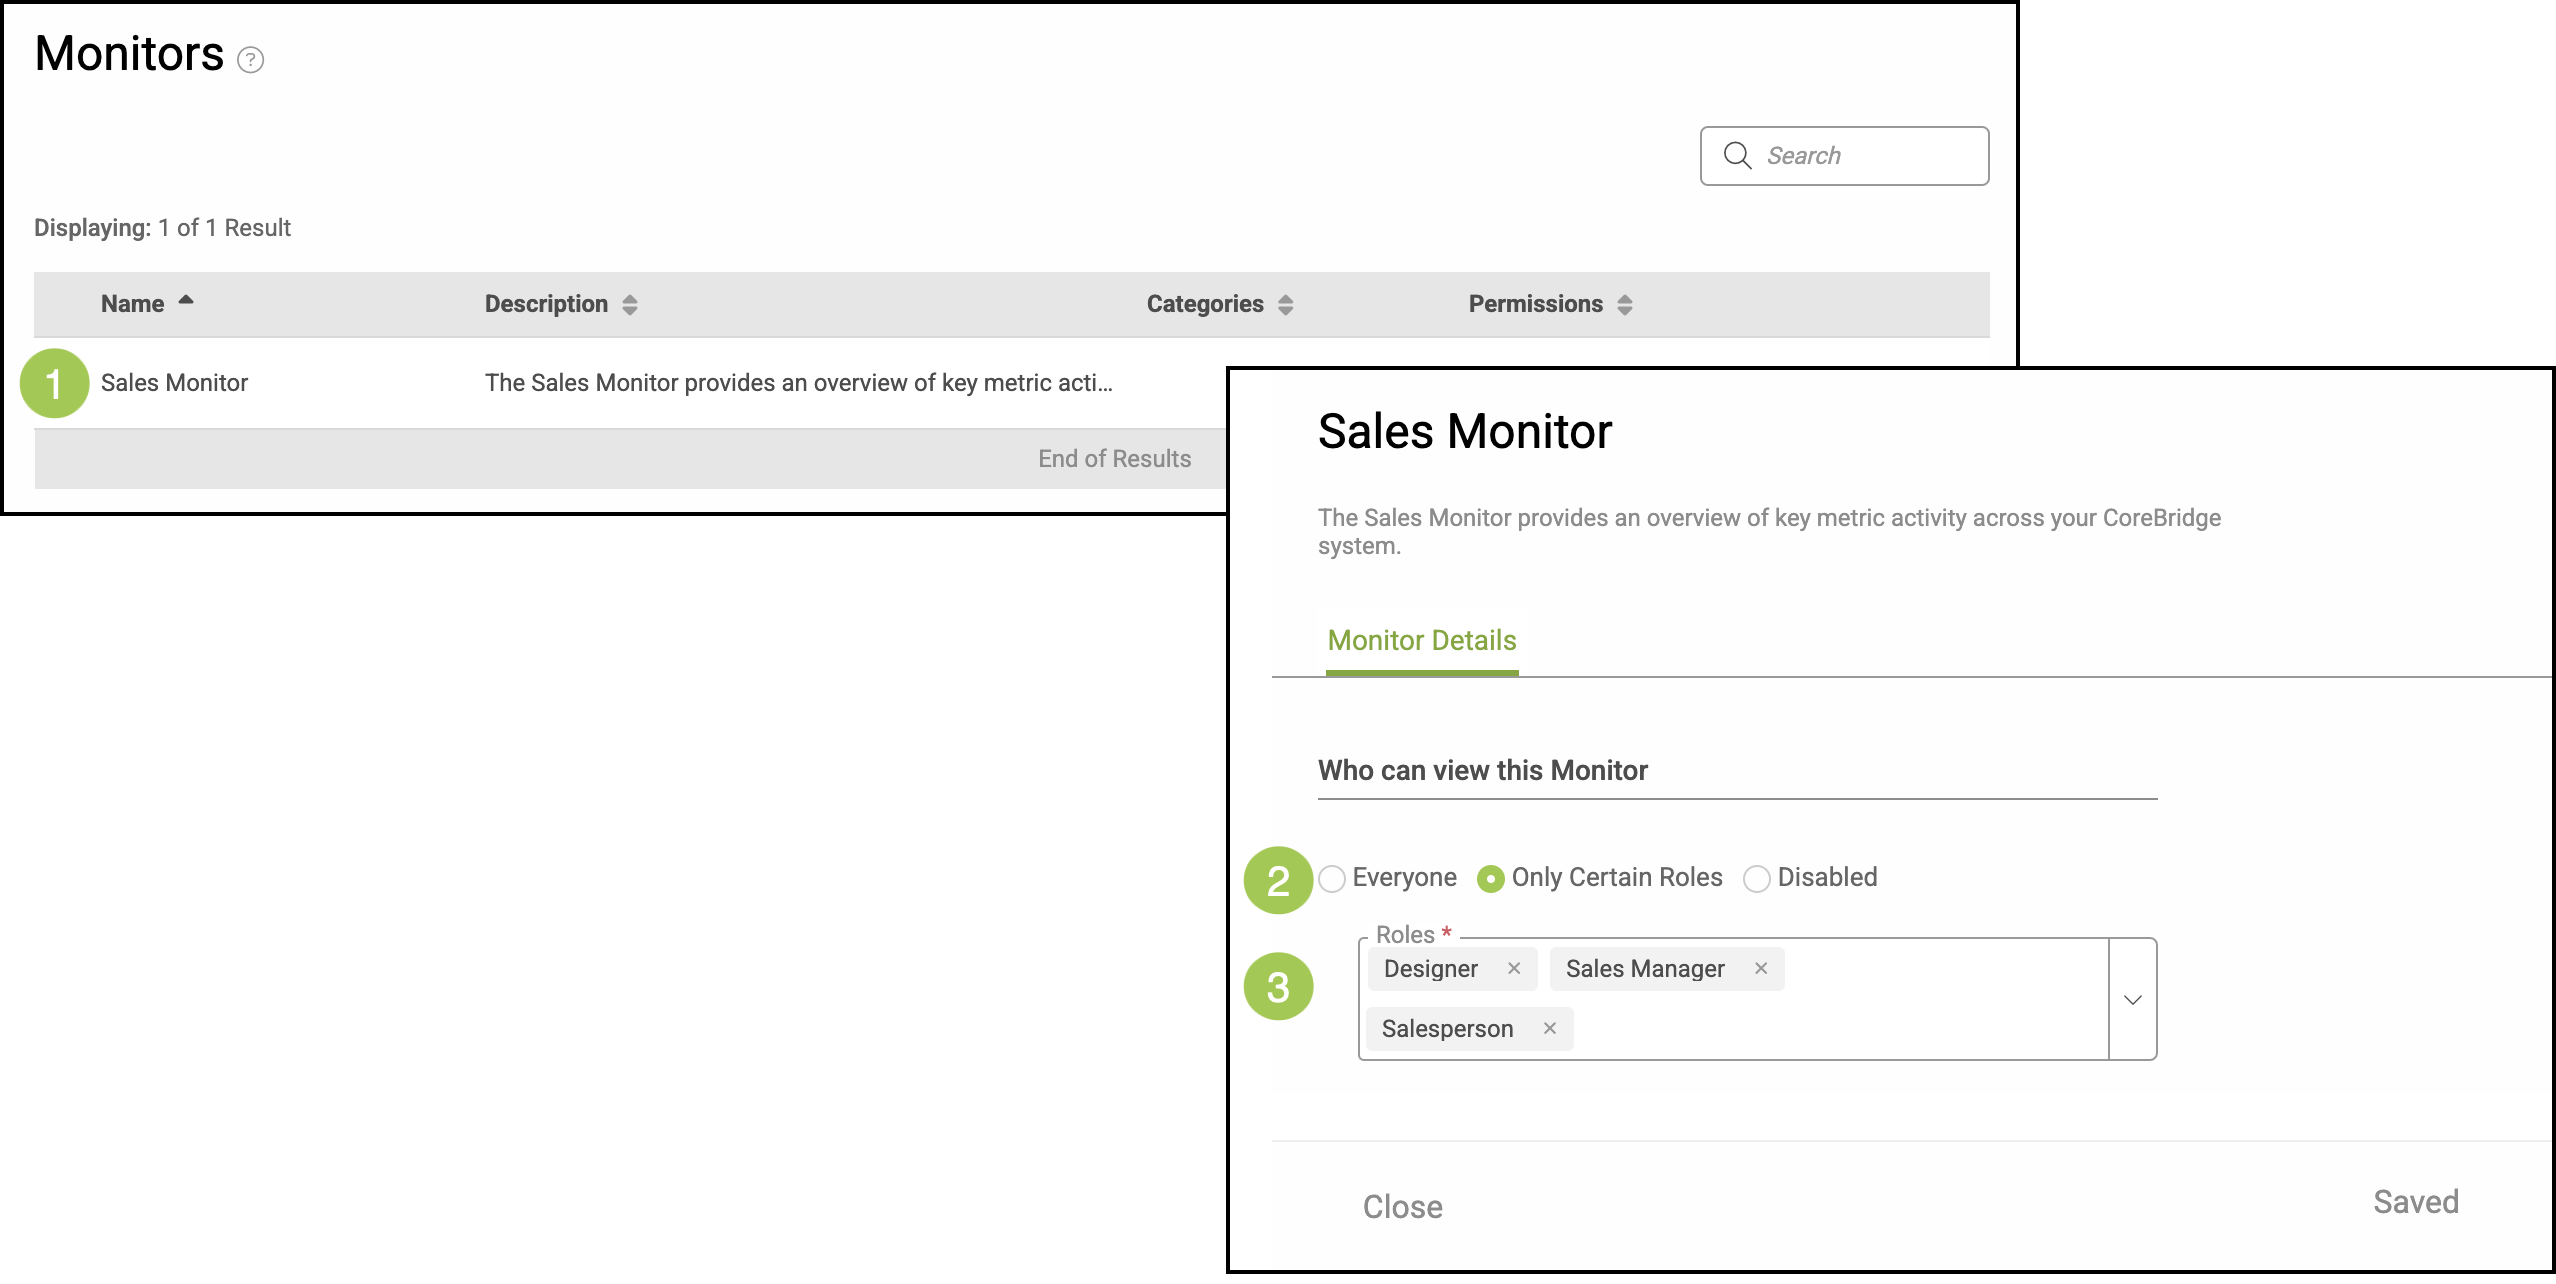Click the Name column header

[132, 304]
